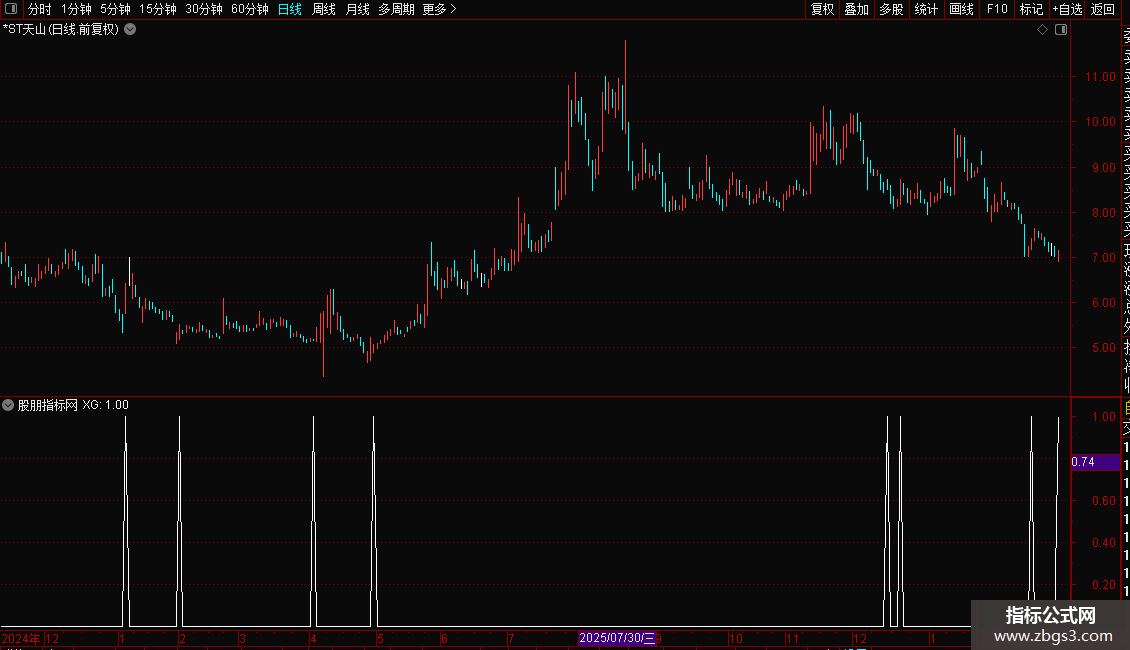
Task: Open the 画线 drawing tools
Action: (x=961, y=9)
